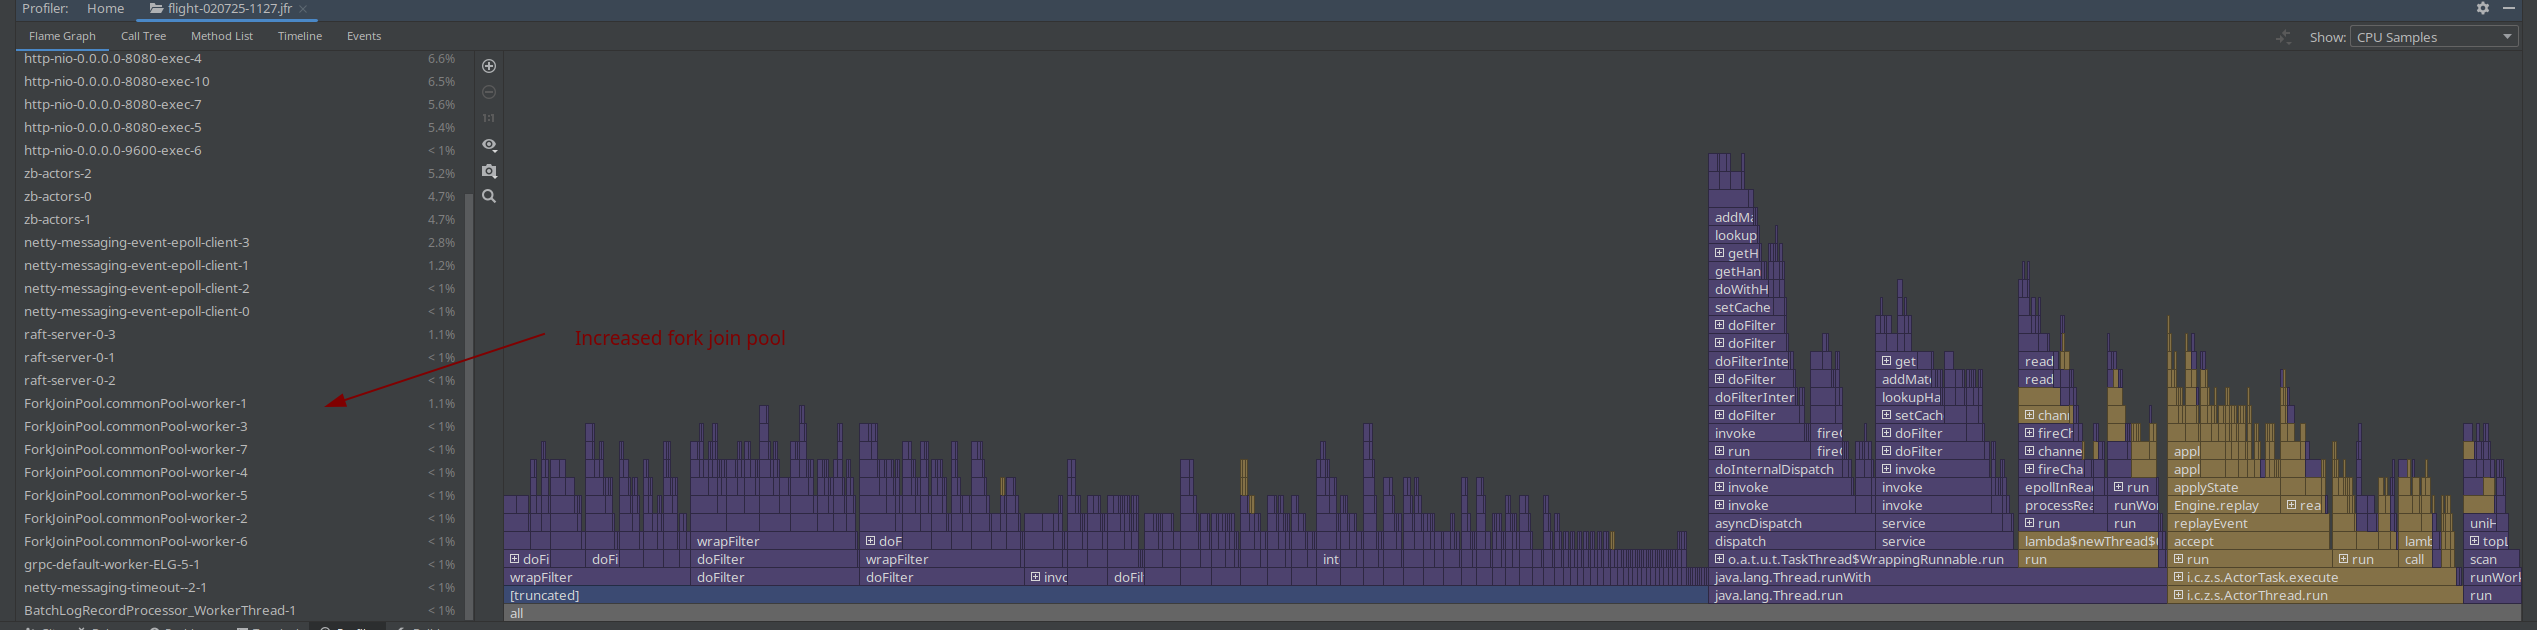This screenshot has height=630, width=2537.
Task: Select thread zb-actors-2
Action: point(240,173)
